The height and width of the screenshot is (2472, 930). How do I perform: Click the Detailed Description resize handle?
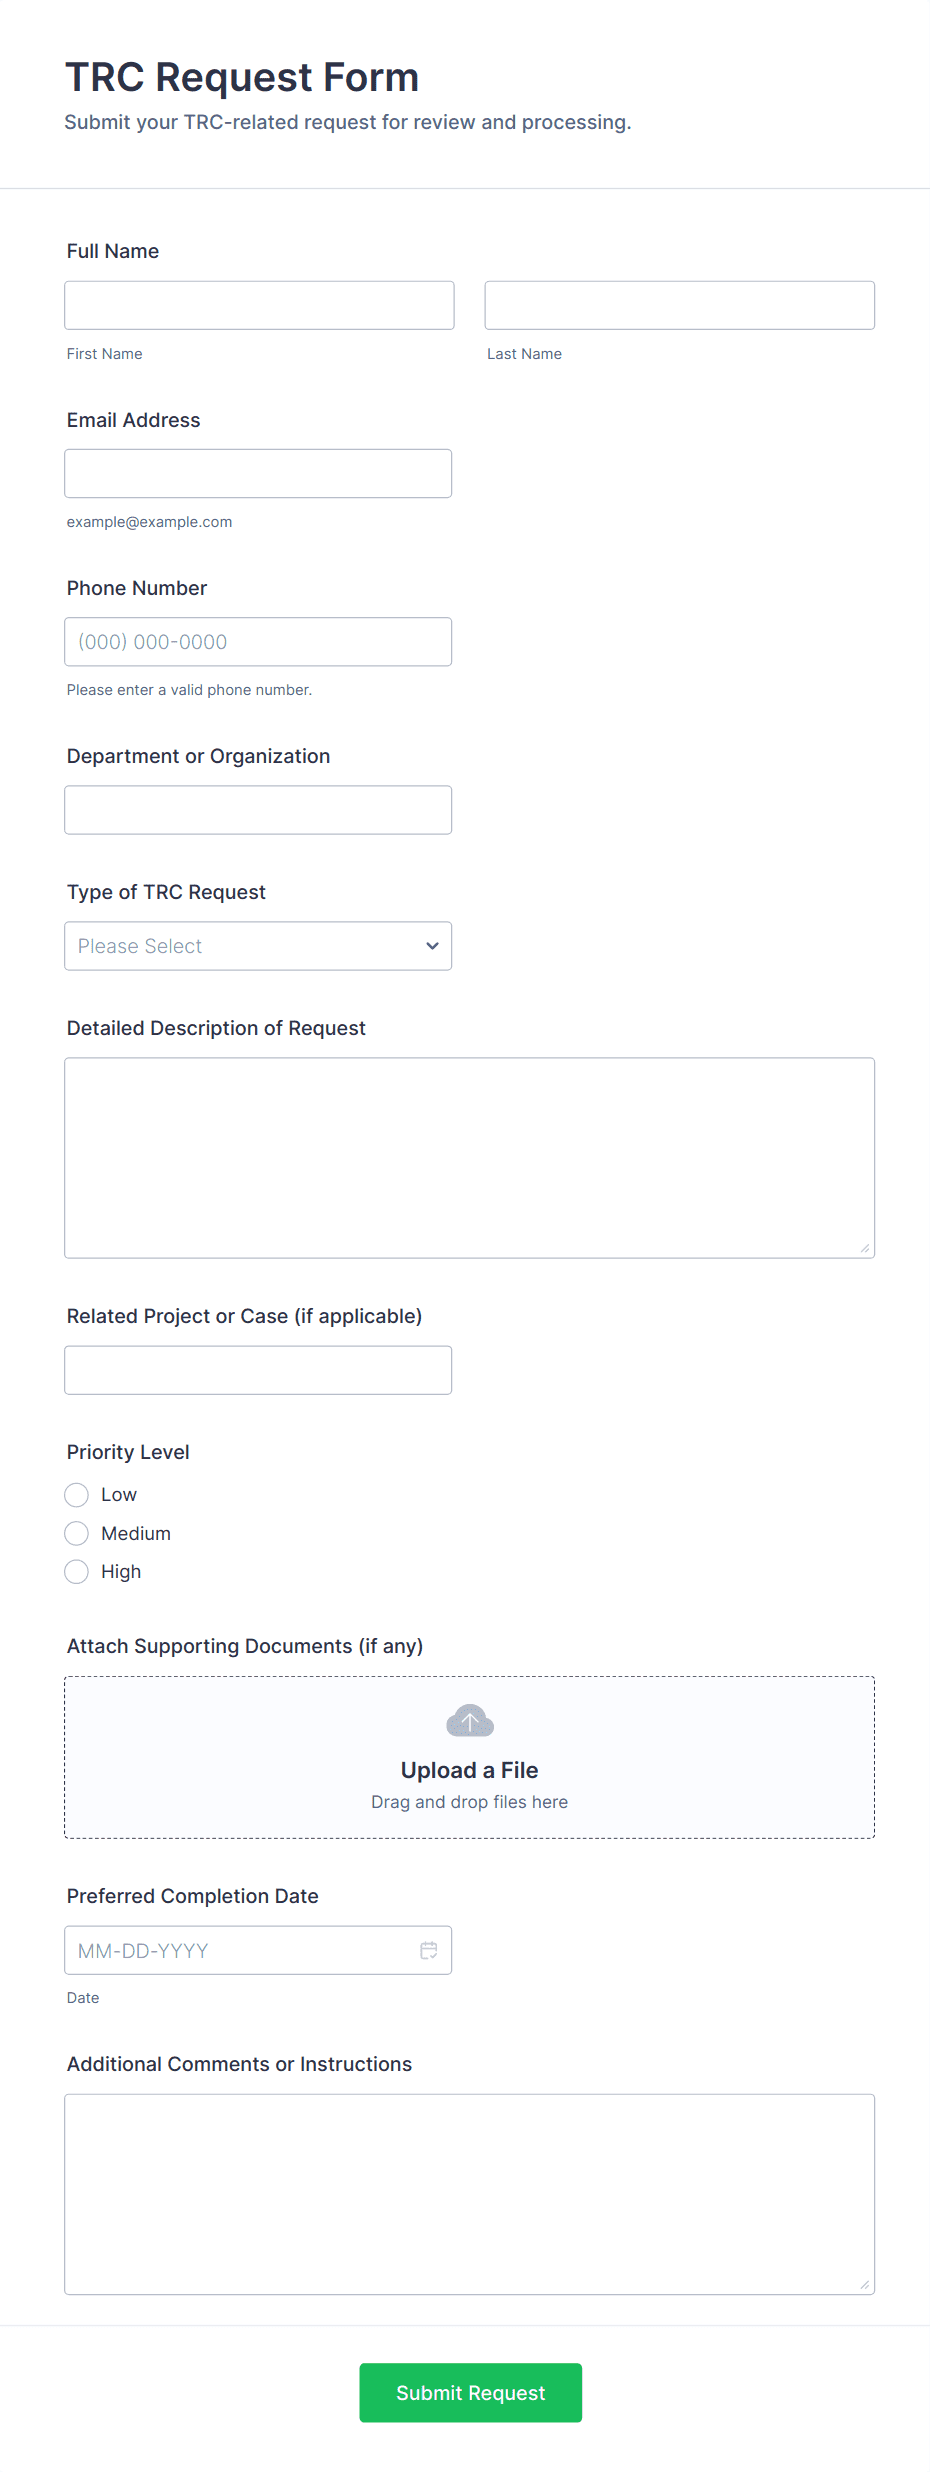865,1248
